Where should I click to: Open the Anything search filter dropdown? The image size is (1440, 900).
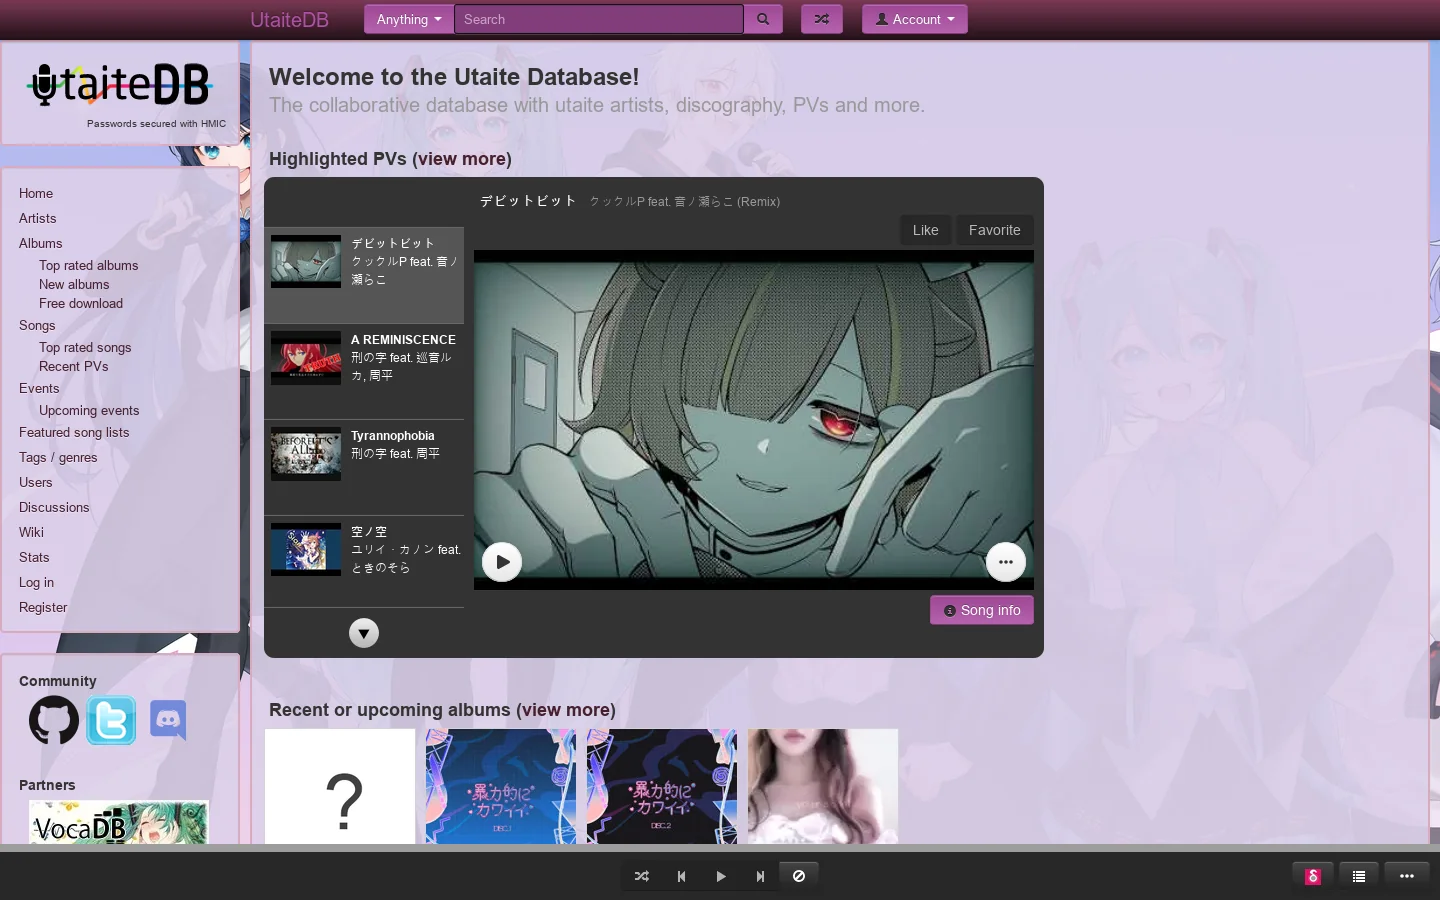[409, 19]
